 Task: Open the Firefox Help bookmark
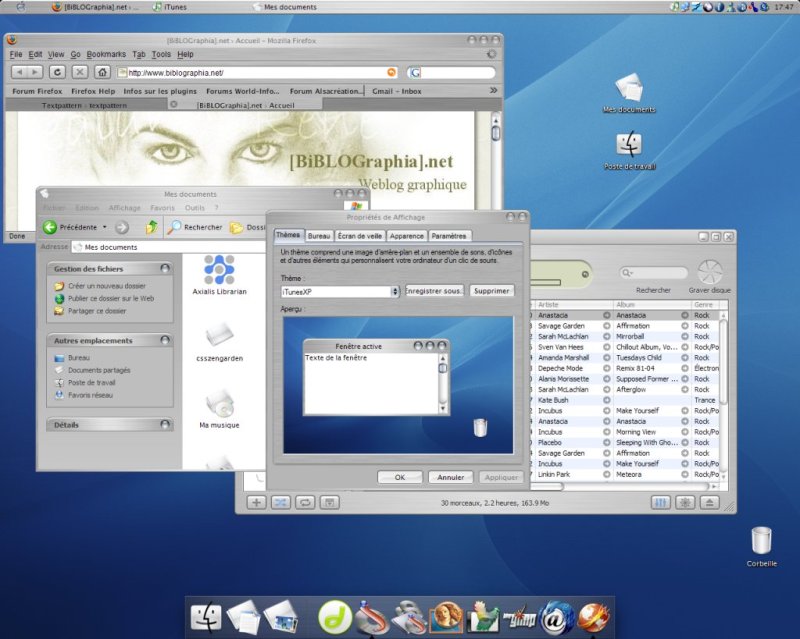pyautogui.click(x=93, y=91)
